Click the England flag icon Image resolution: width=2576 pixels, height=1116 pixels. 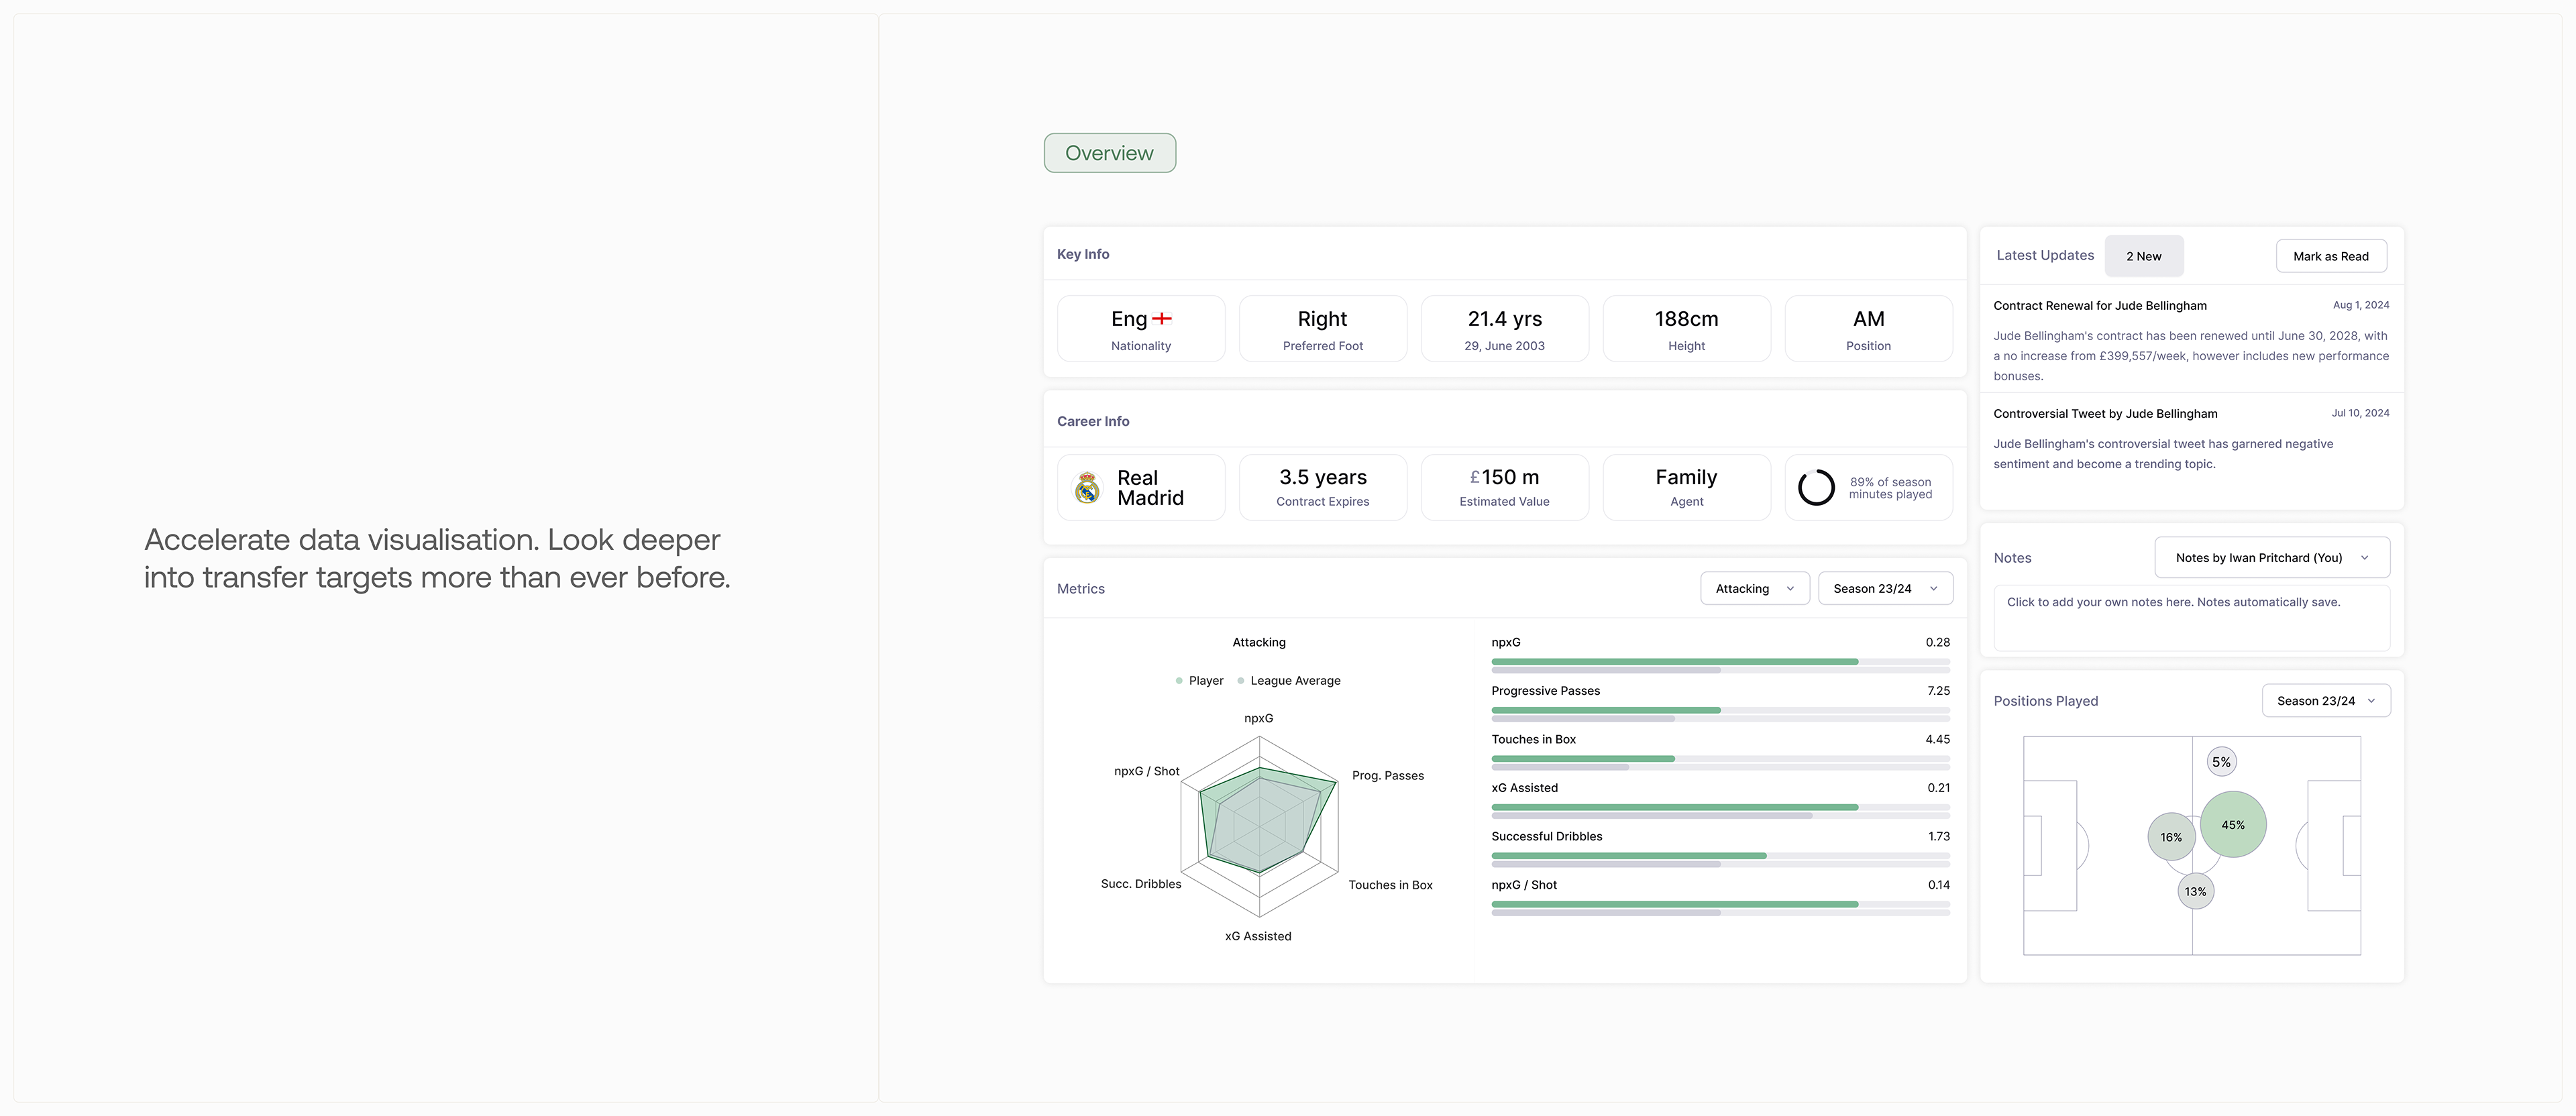(1161, 319)
